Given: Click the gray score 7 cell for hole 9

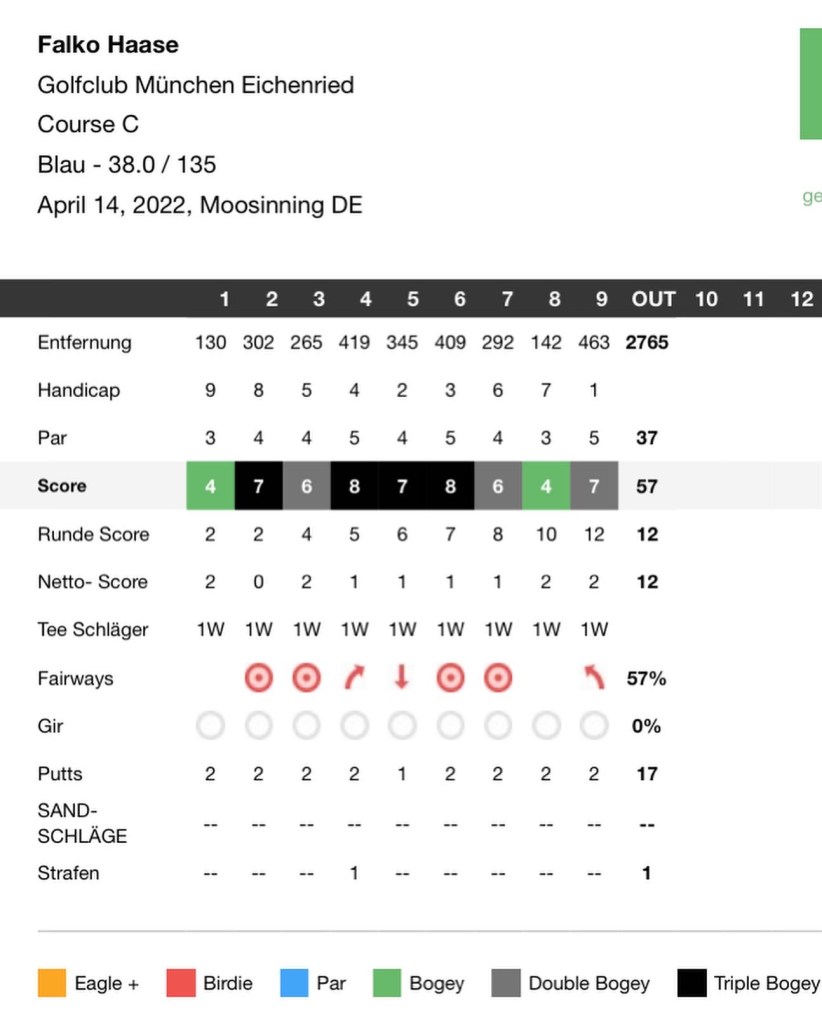Looking at the screenshot, I should click(x=594, y=486).
